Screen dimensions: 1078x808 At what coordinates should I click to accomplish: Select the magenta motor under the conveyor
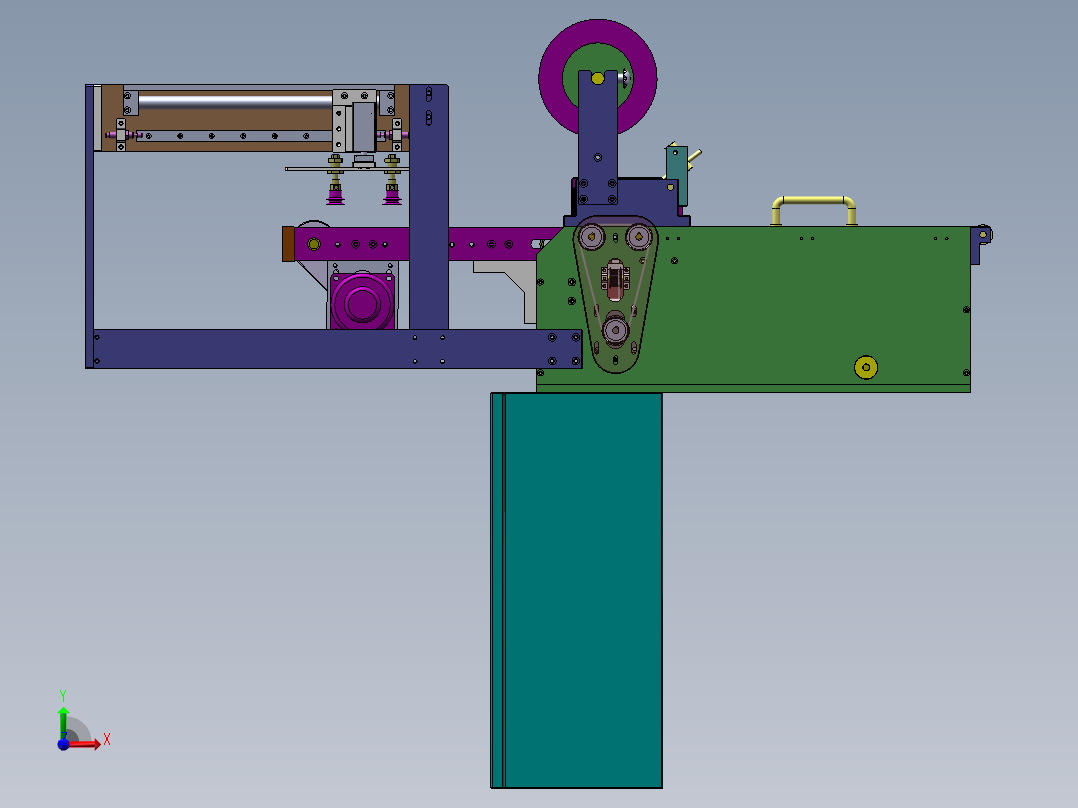[x=362, y=302]
